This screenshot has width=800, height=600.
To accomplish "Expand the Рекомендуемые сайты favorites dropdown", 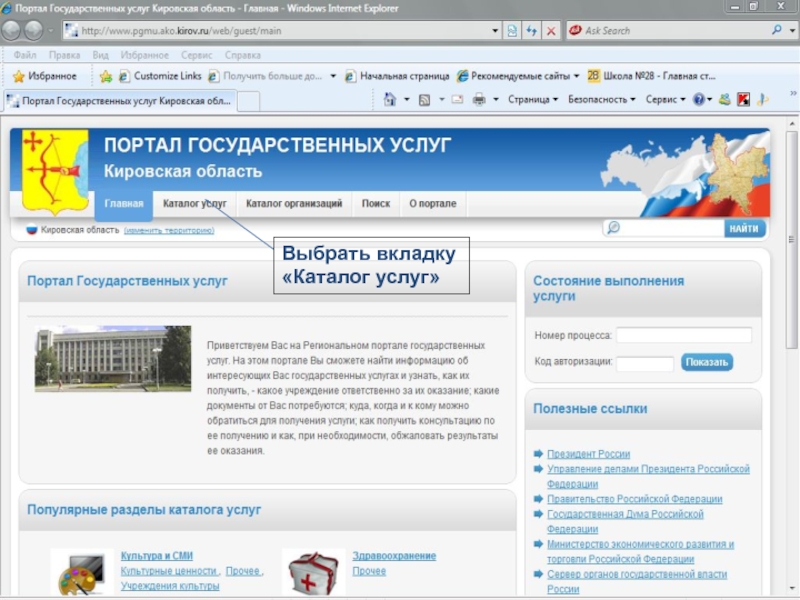I will [577, 76].
